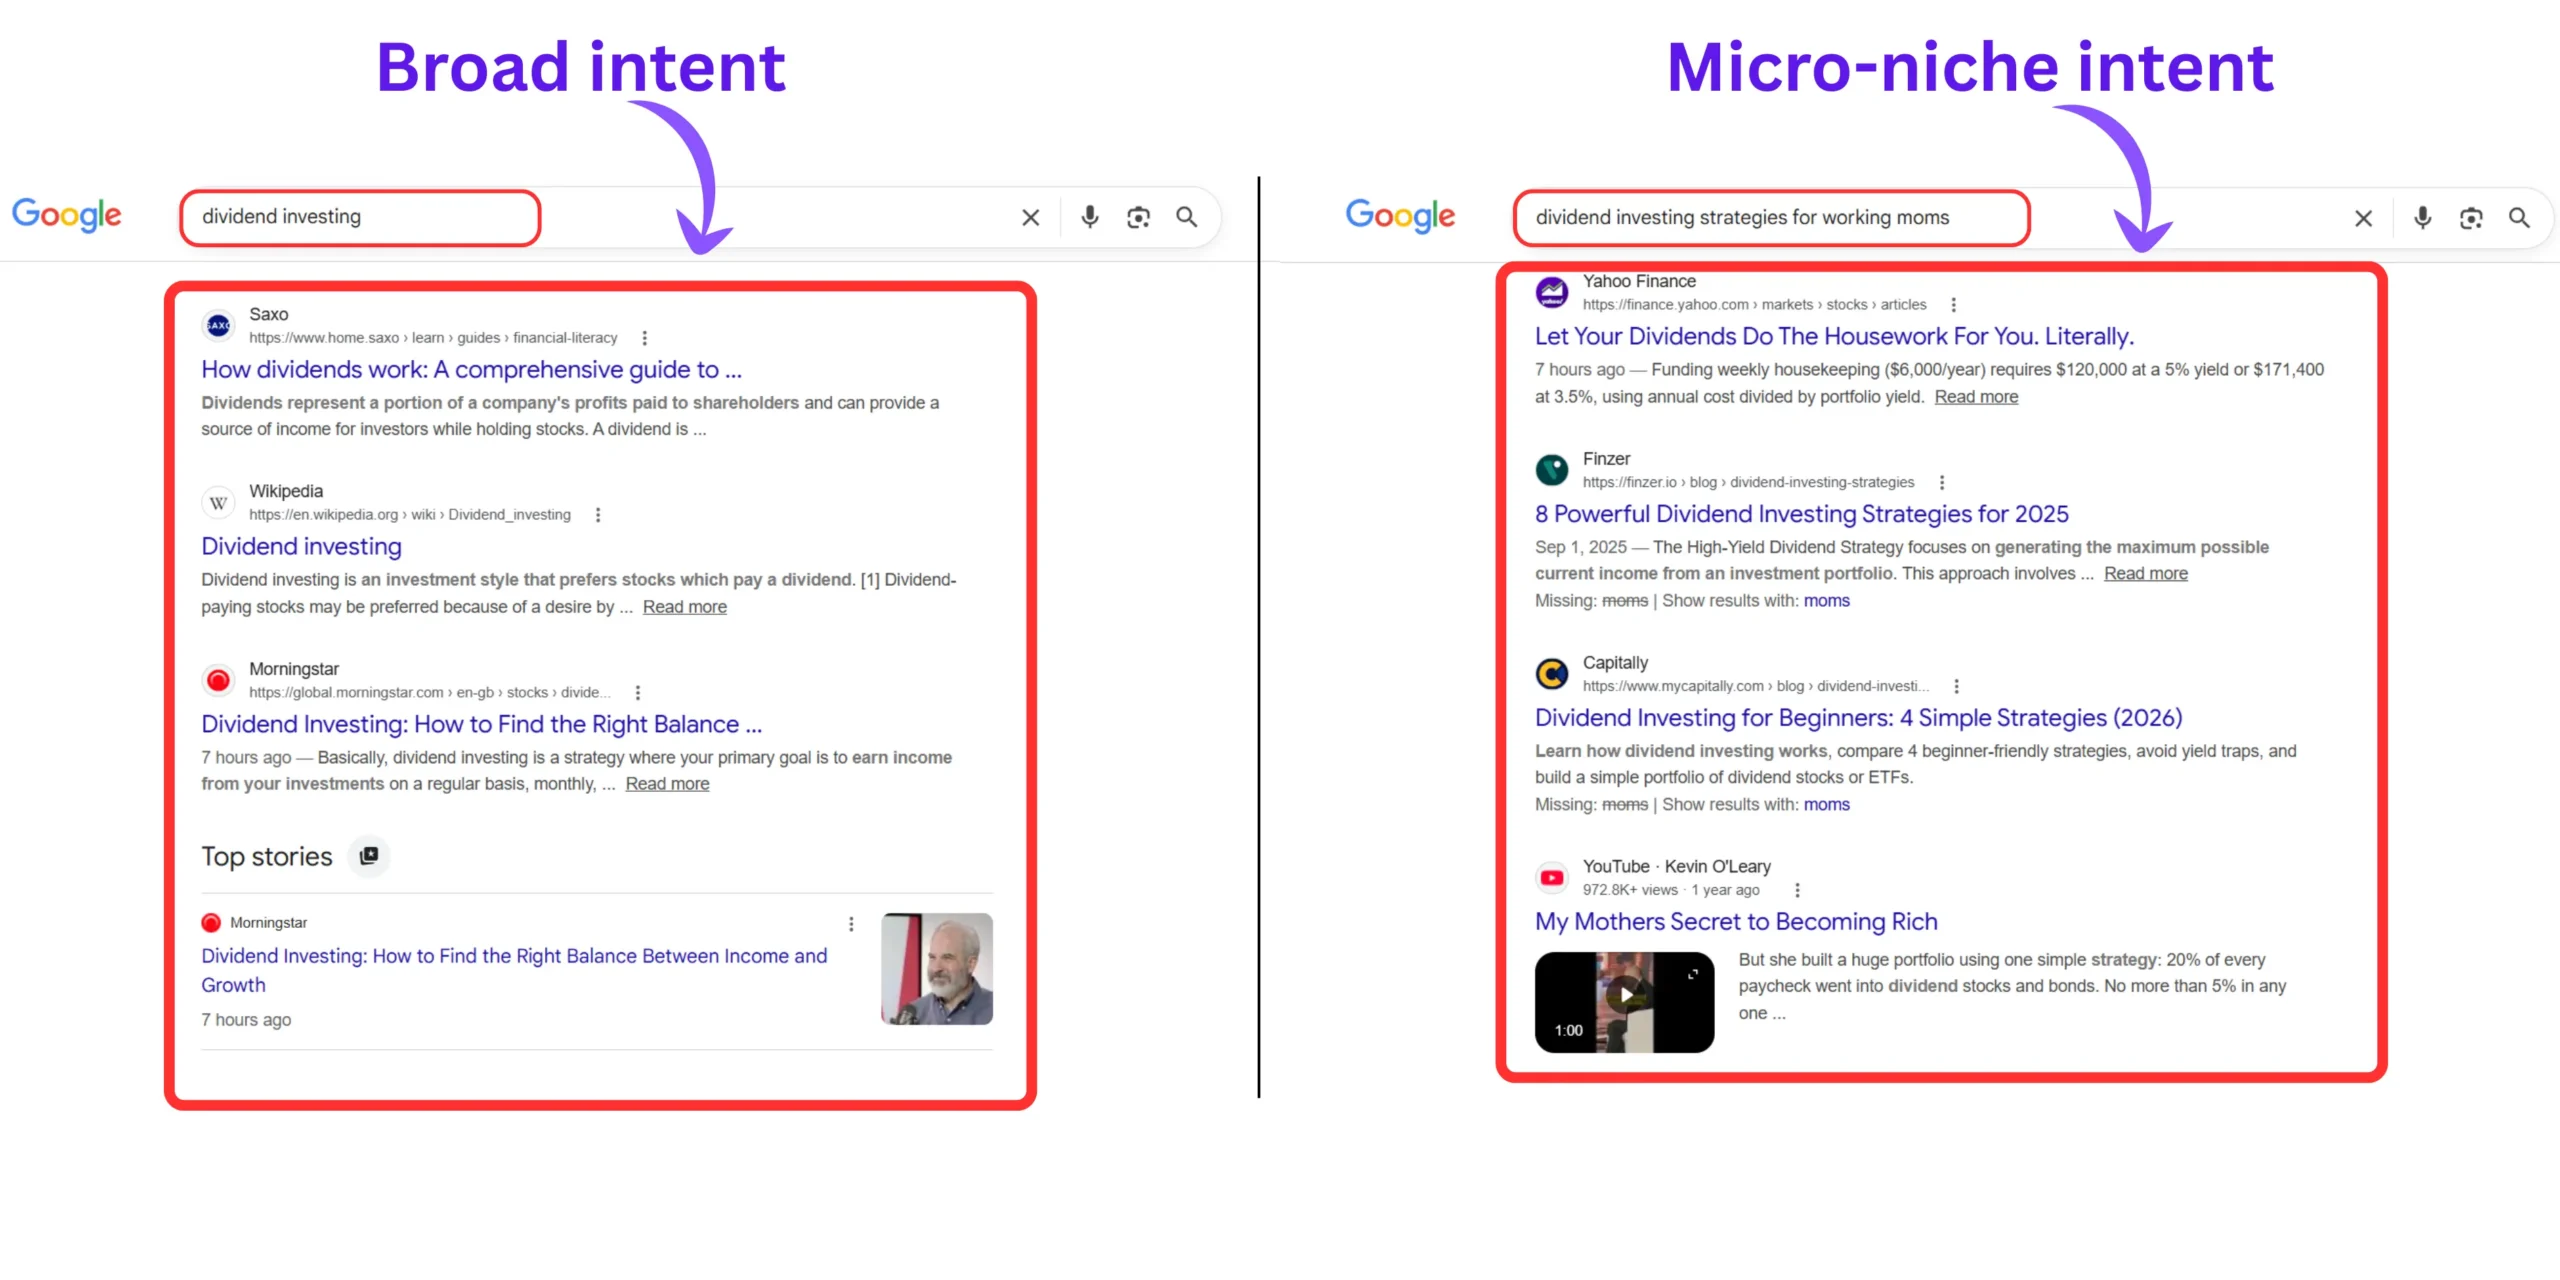Open 'How dividends work: A comprehensive guide to' result
The image size is (2560, 1280).
[x=471, y=370]
